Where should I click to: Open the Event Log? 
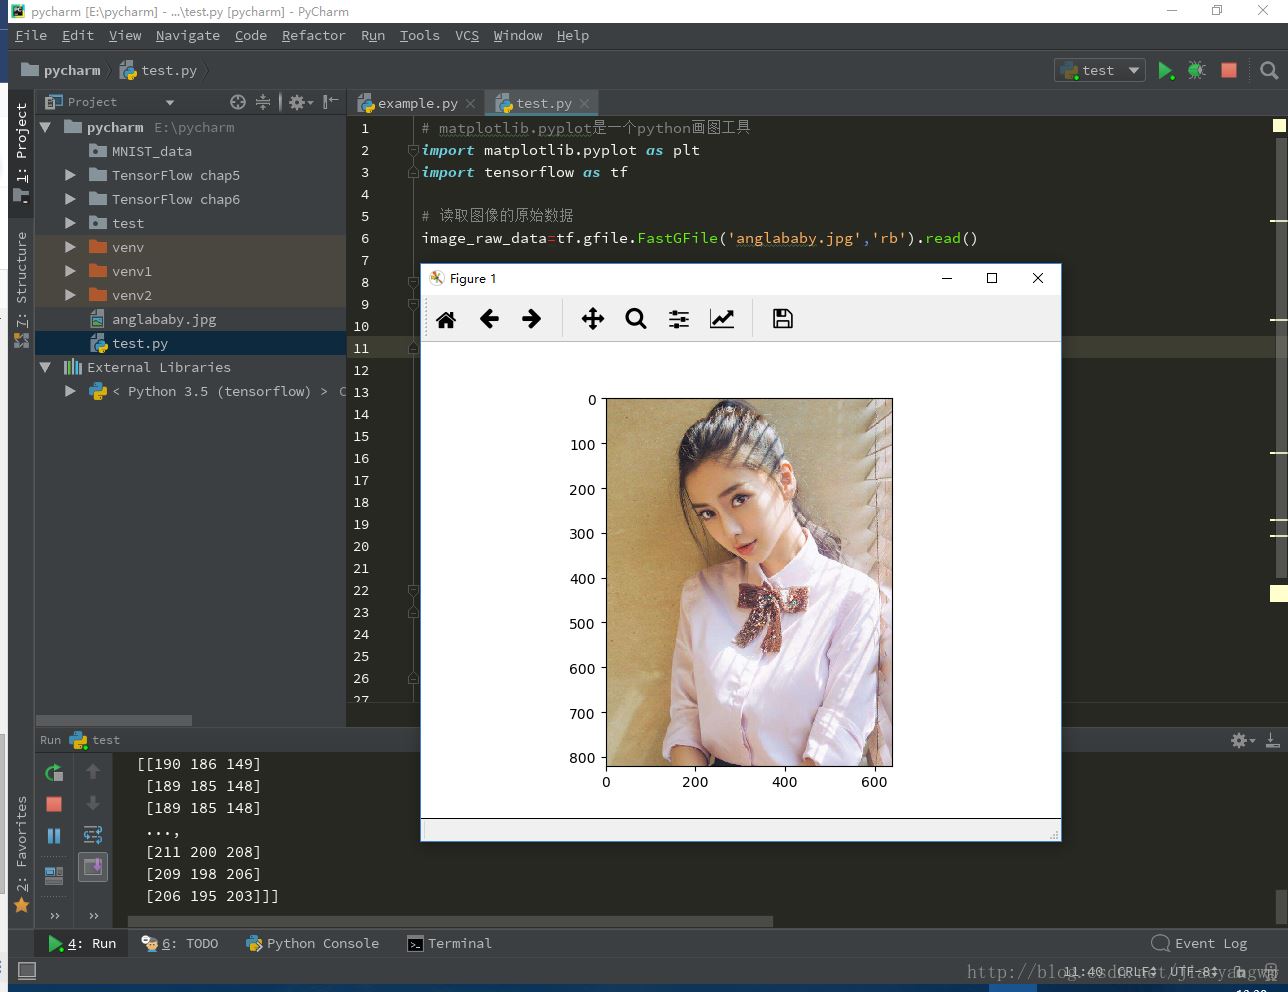[x=1200, y=943]
